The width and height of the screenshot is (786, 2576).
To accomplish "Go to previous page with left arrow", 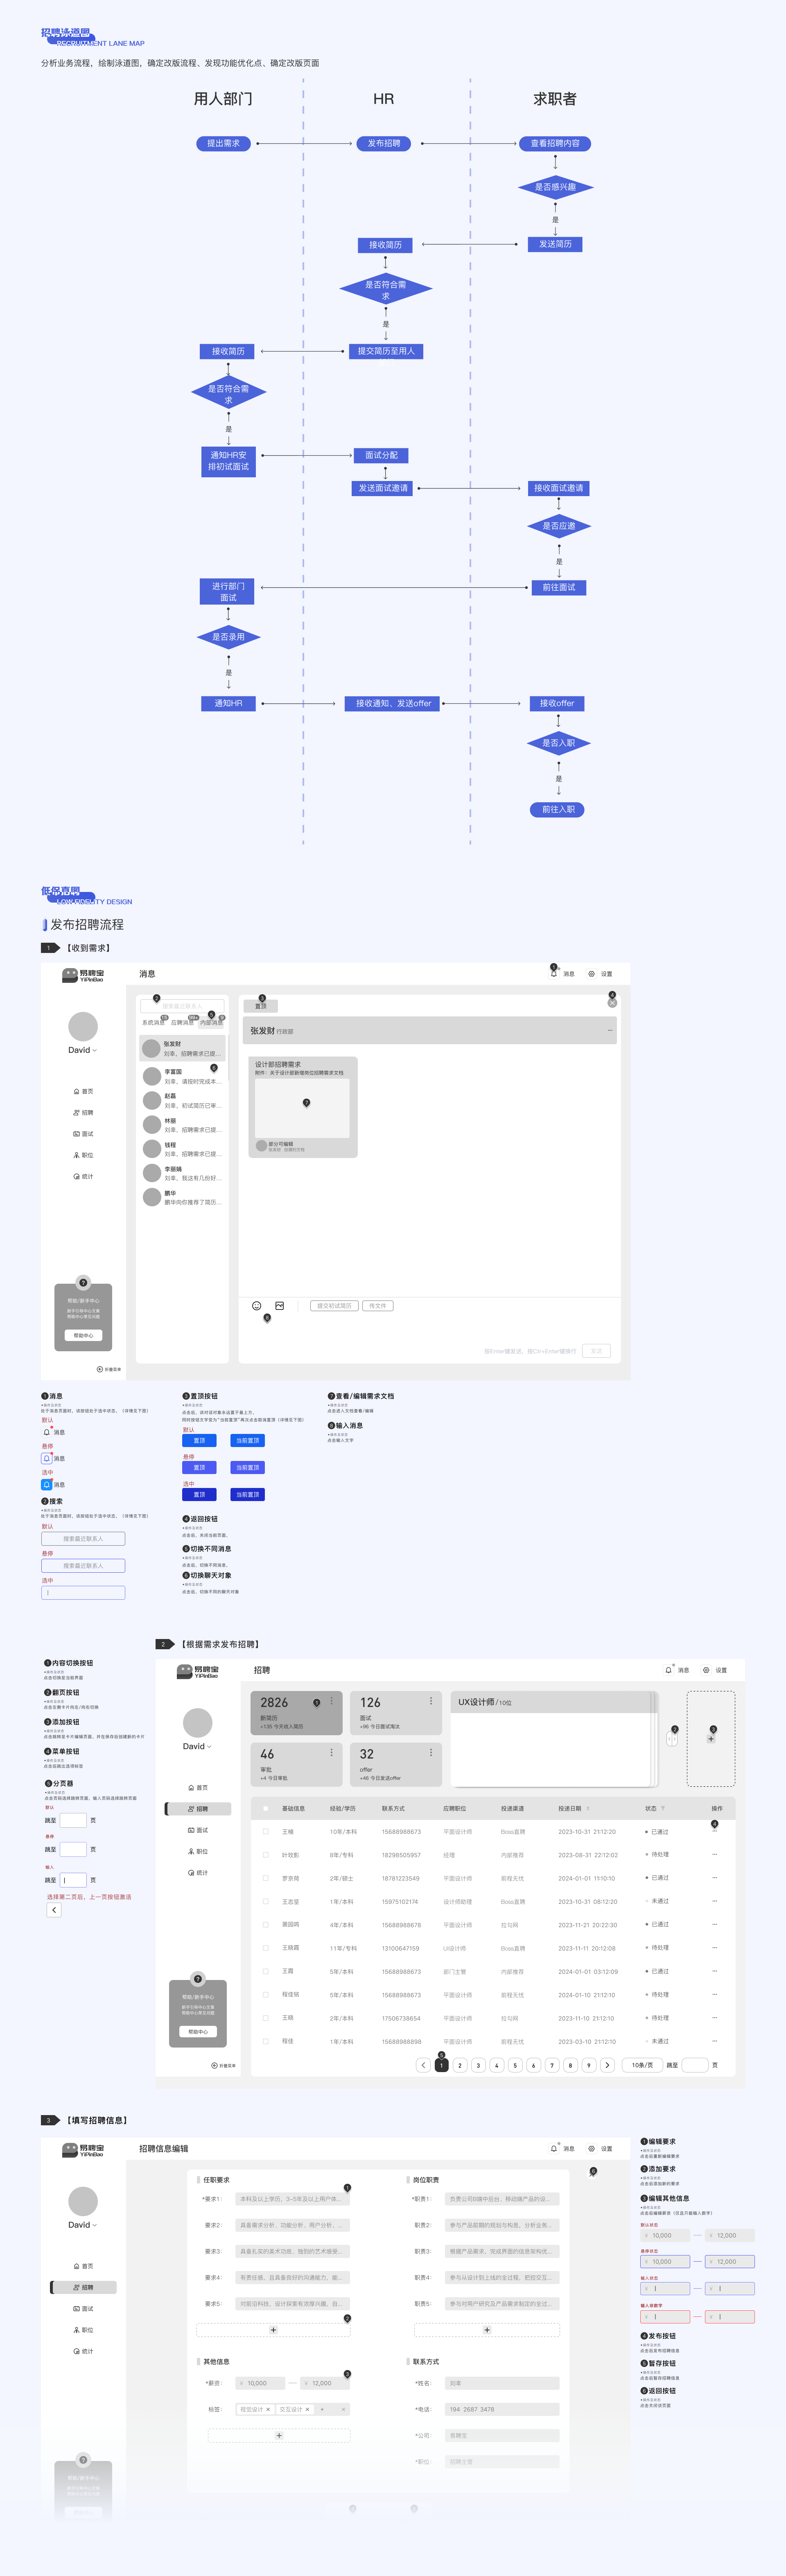I will 423,2065.
